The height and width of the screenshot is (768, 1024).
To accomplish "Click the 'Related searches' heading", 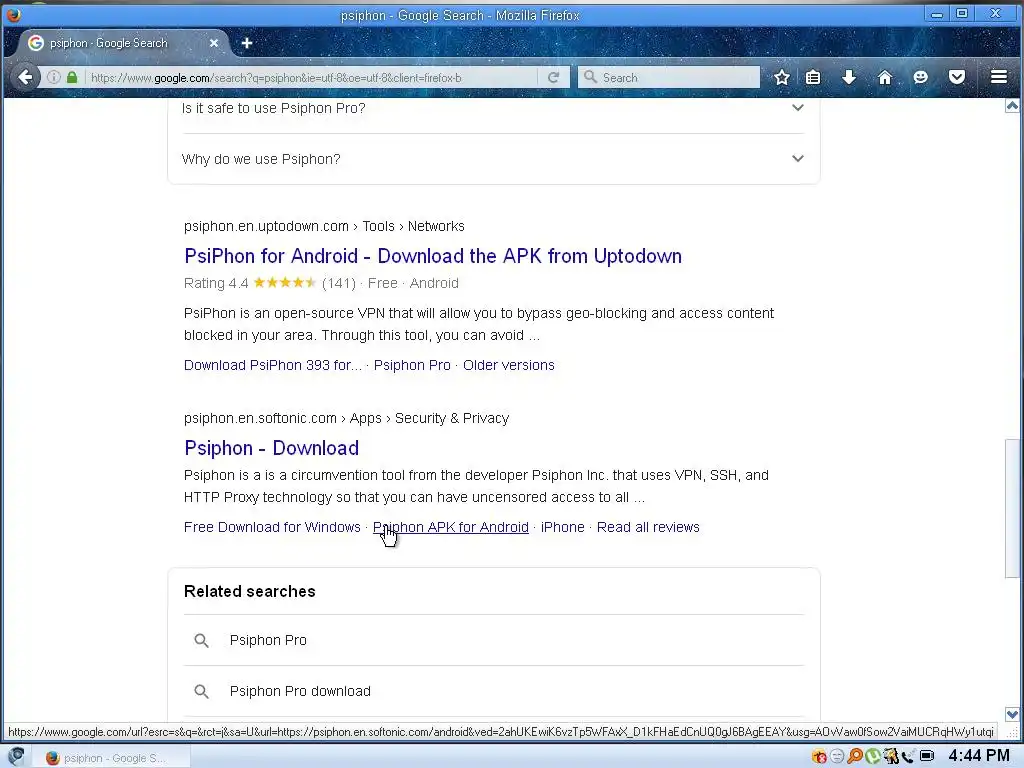I will (x=250, y=591).
